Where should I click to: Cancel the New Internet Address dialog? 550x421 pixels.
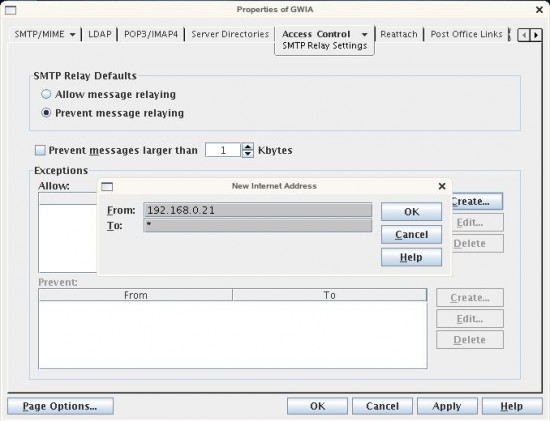pyautogui.click(x=411, y=234)
